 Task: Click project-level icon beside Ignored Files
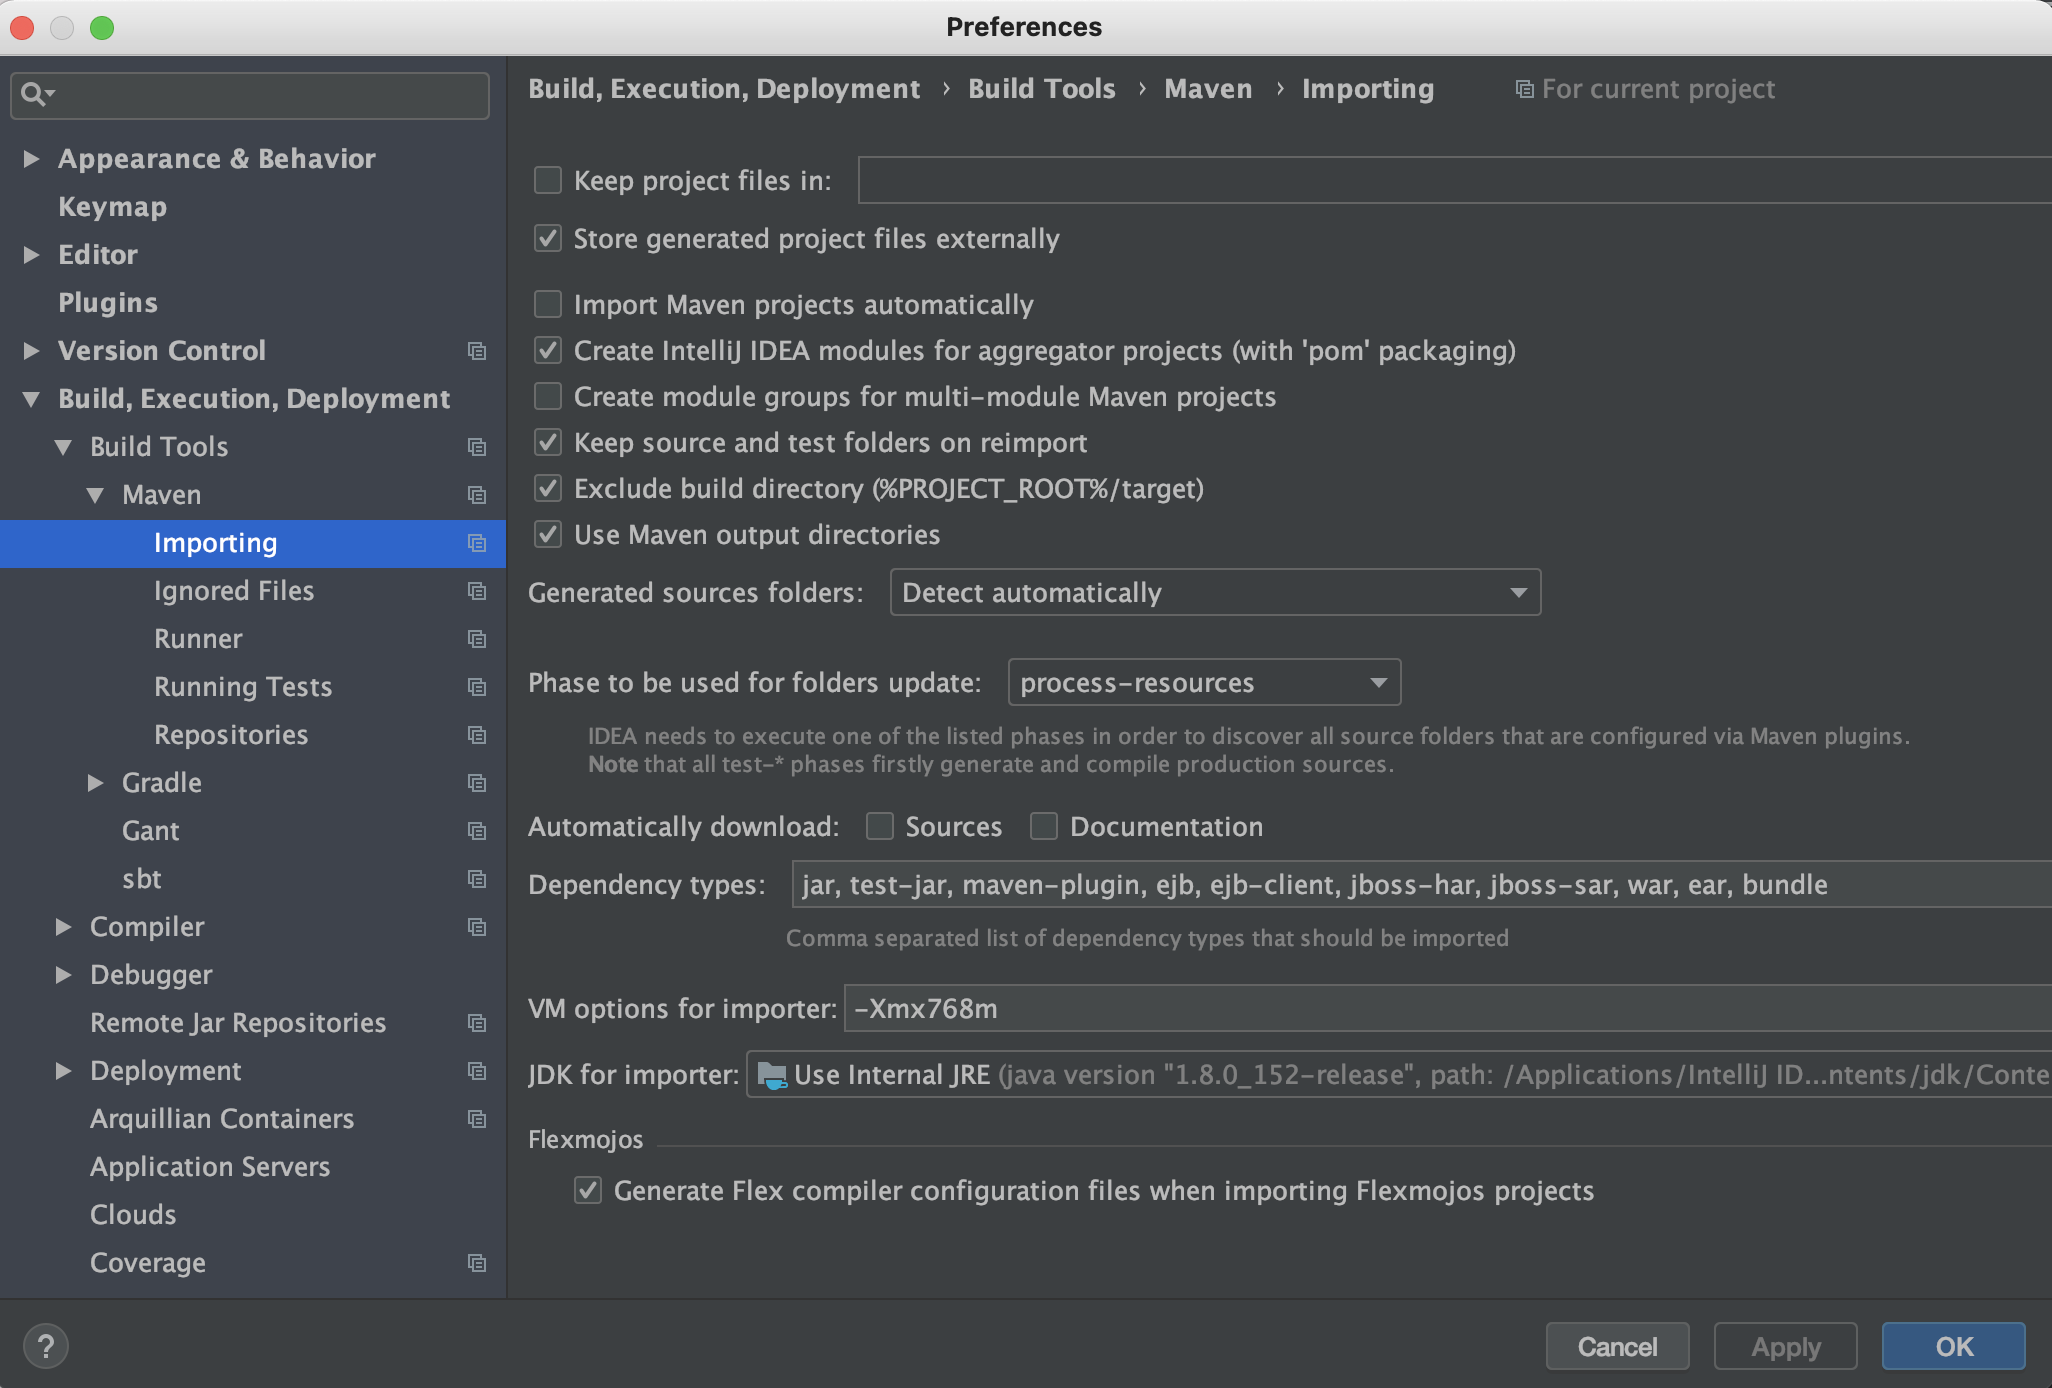pos(477,591)
